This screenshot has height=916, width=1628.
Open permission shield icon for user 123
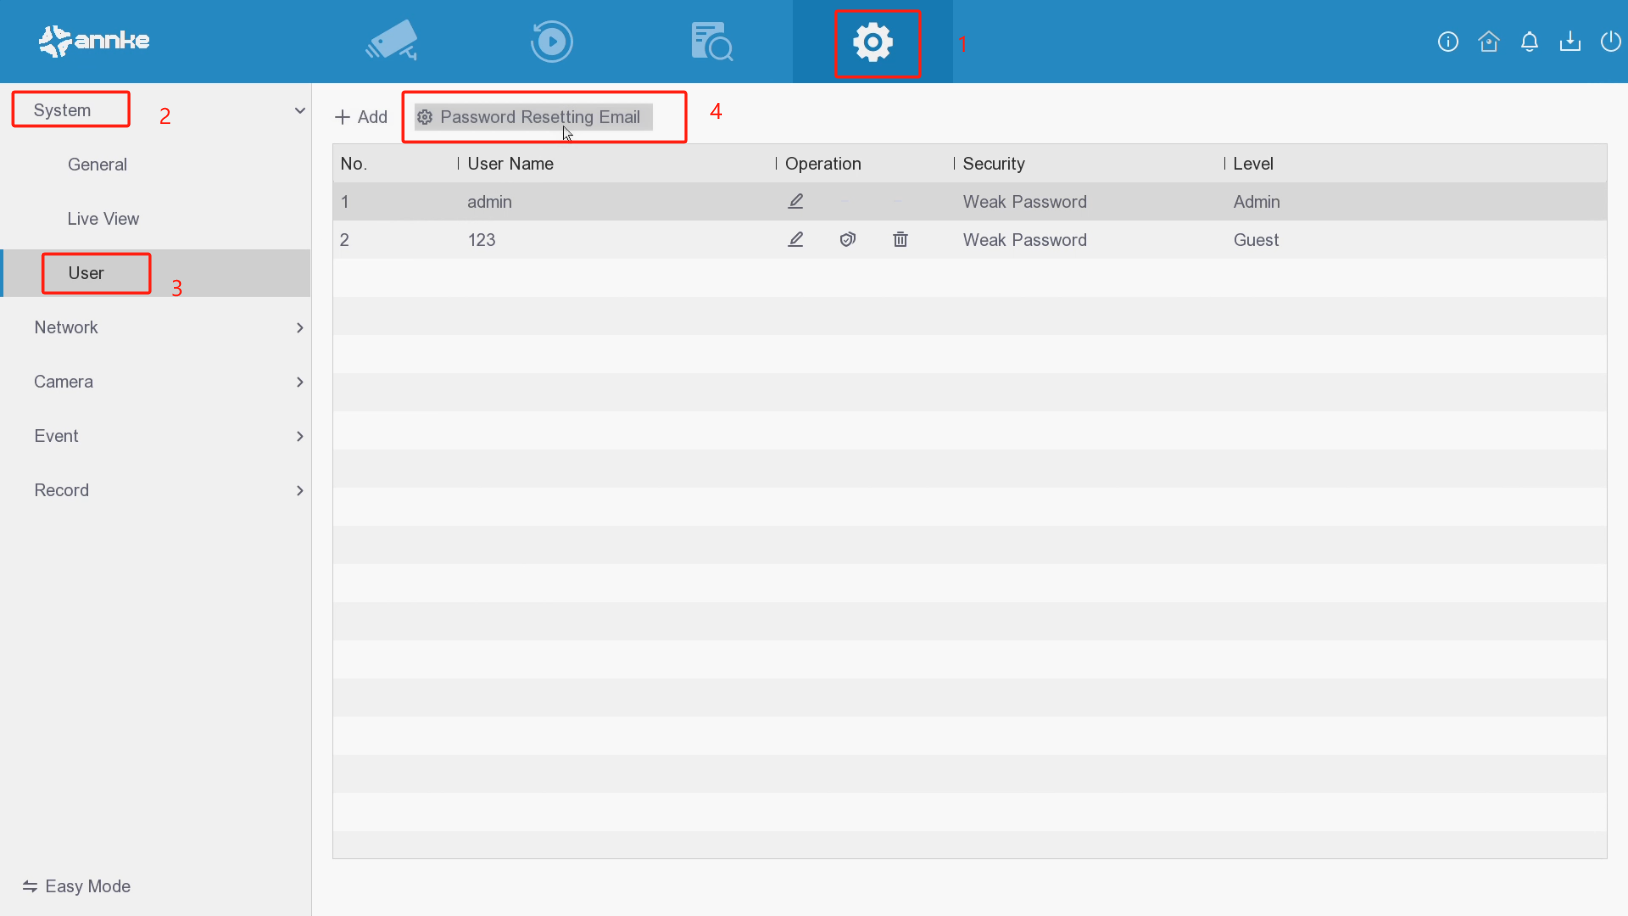[848, 239]
